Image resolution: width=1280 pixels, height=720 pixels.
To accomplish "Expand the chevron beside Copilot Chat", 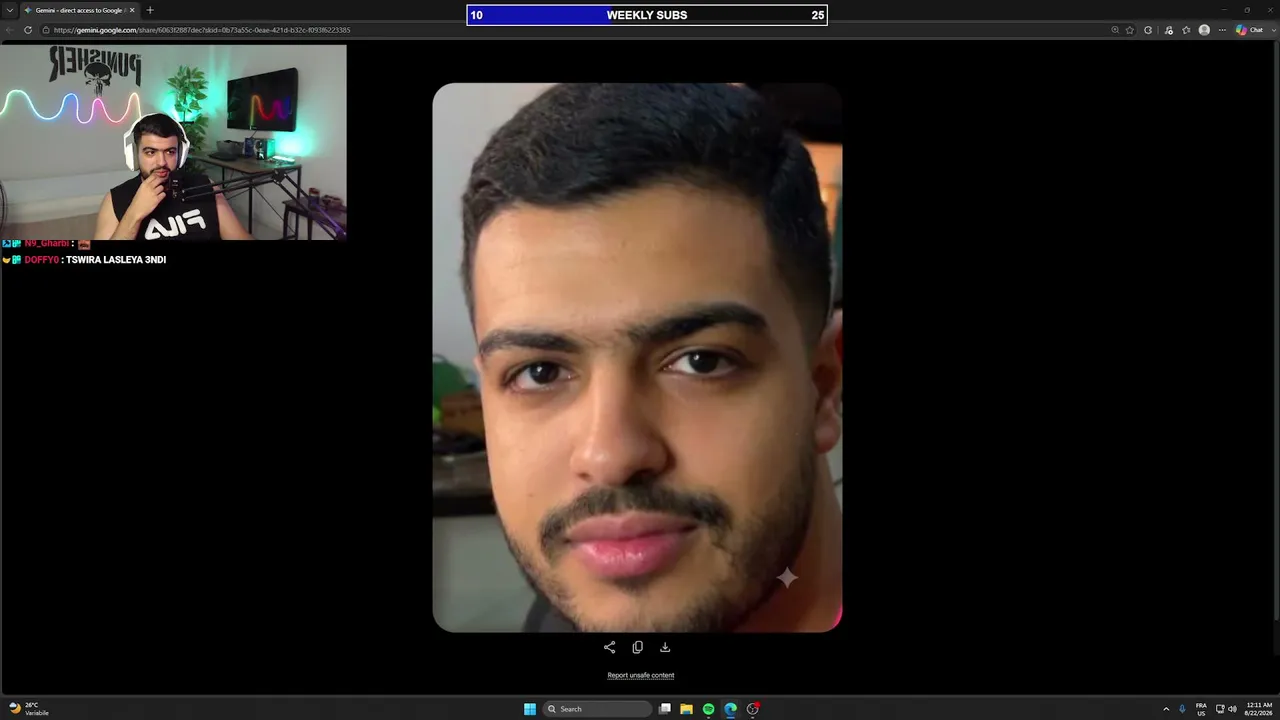I will (1272, 30).
